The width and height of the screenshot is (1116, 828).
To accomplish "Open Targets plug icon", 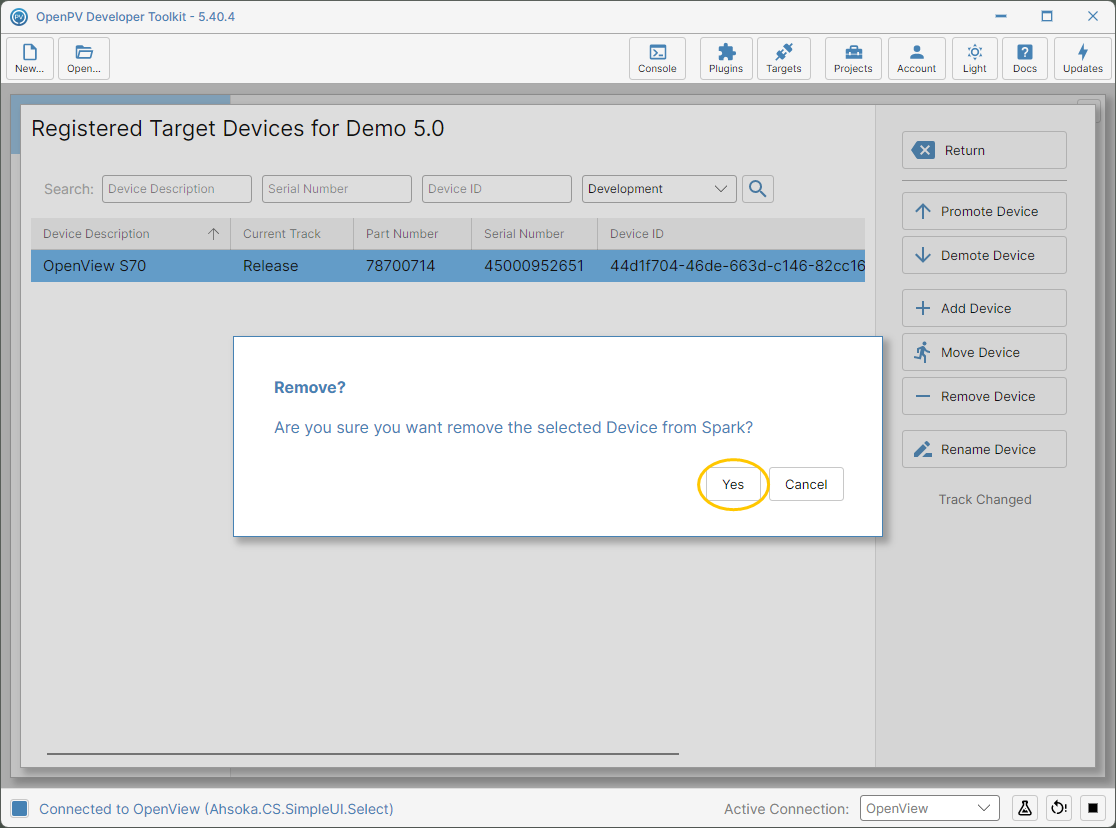I will [784, 58].
